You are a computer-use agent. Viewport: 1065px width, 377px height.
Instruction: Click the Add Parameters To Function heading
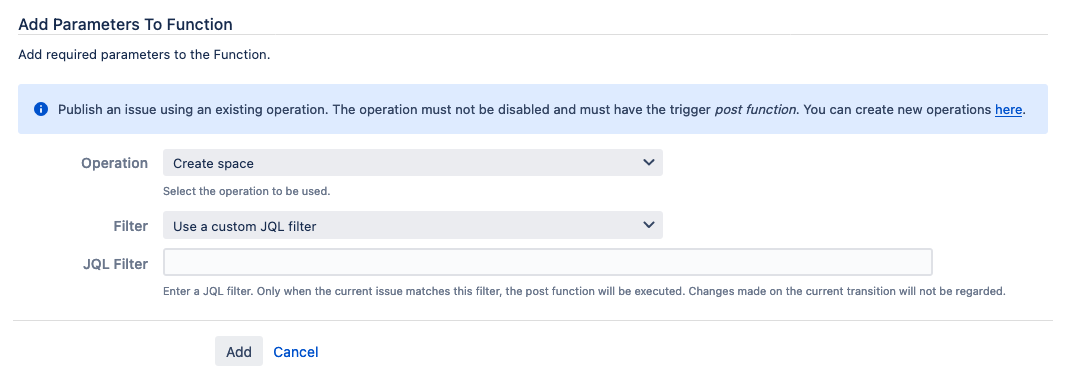click(126, 24)
